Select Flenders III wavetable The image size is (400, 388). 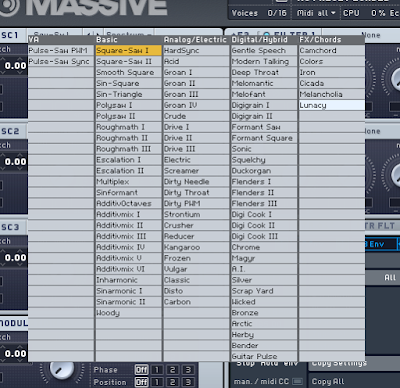(264, 203)
